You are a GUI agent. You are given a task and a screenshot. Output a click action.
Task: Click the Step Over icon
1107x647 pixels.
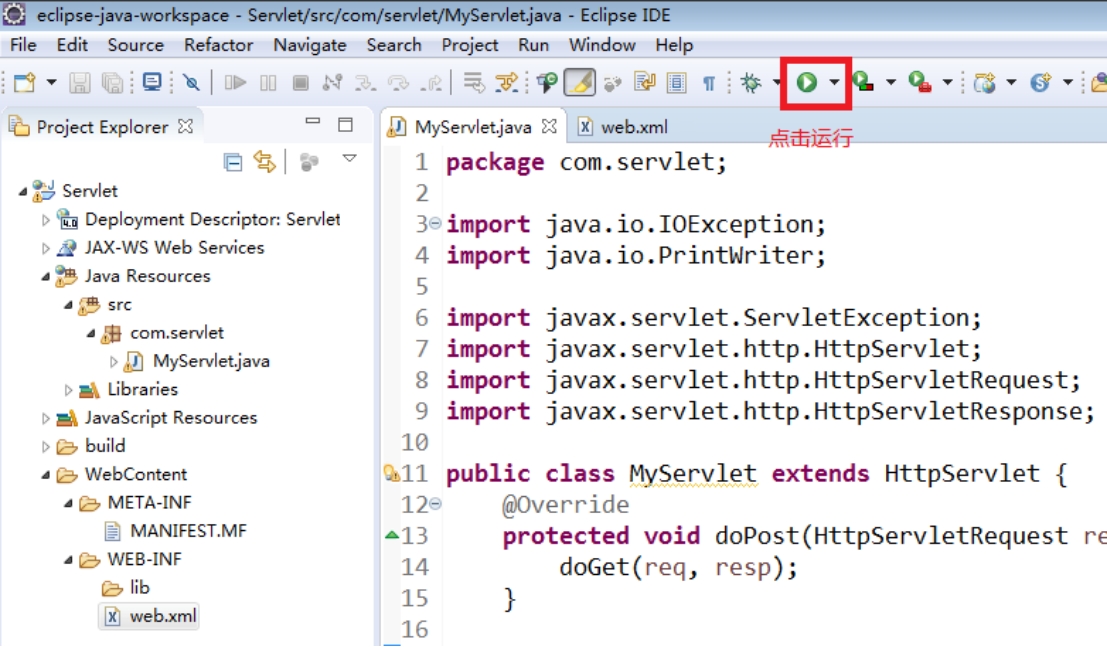tap(398, 83)
